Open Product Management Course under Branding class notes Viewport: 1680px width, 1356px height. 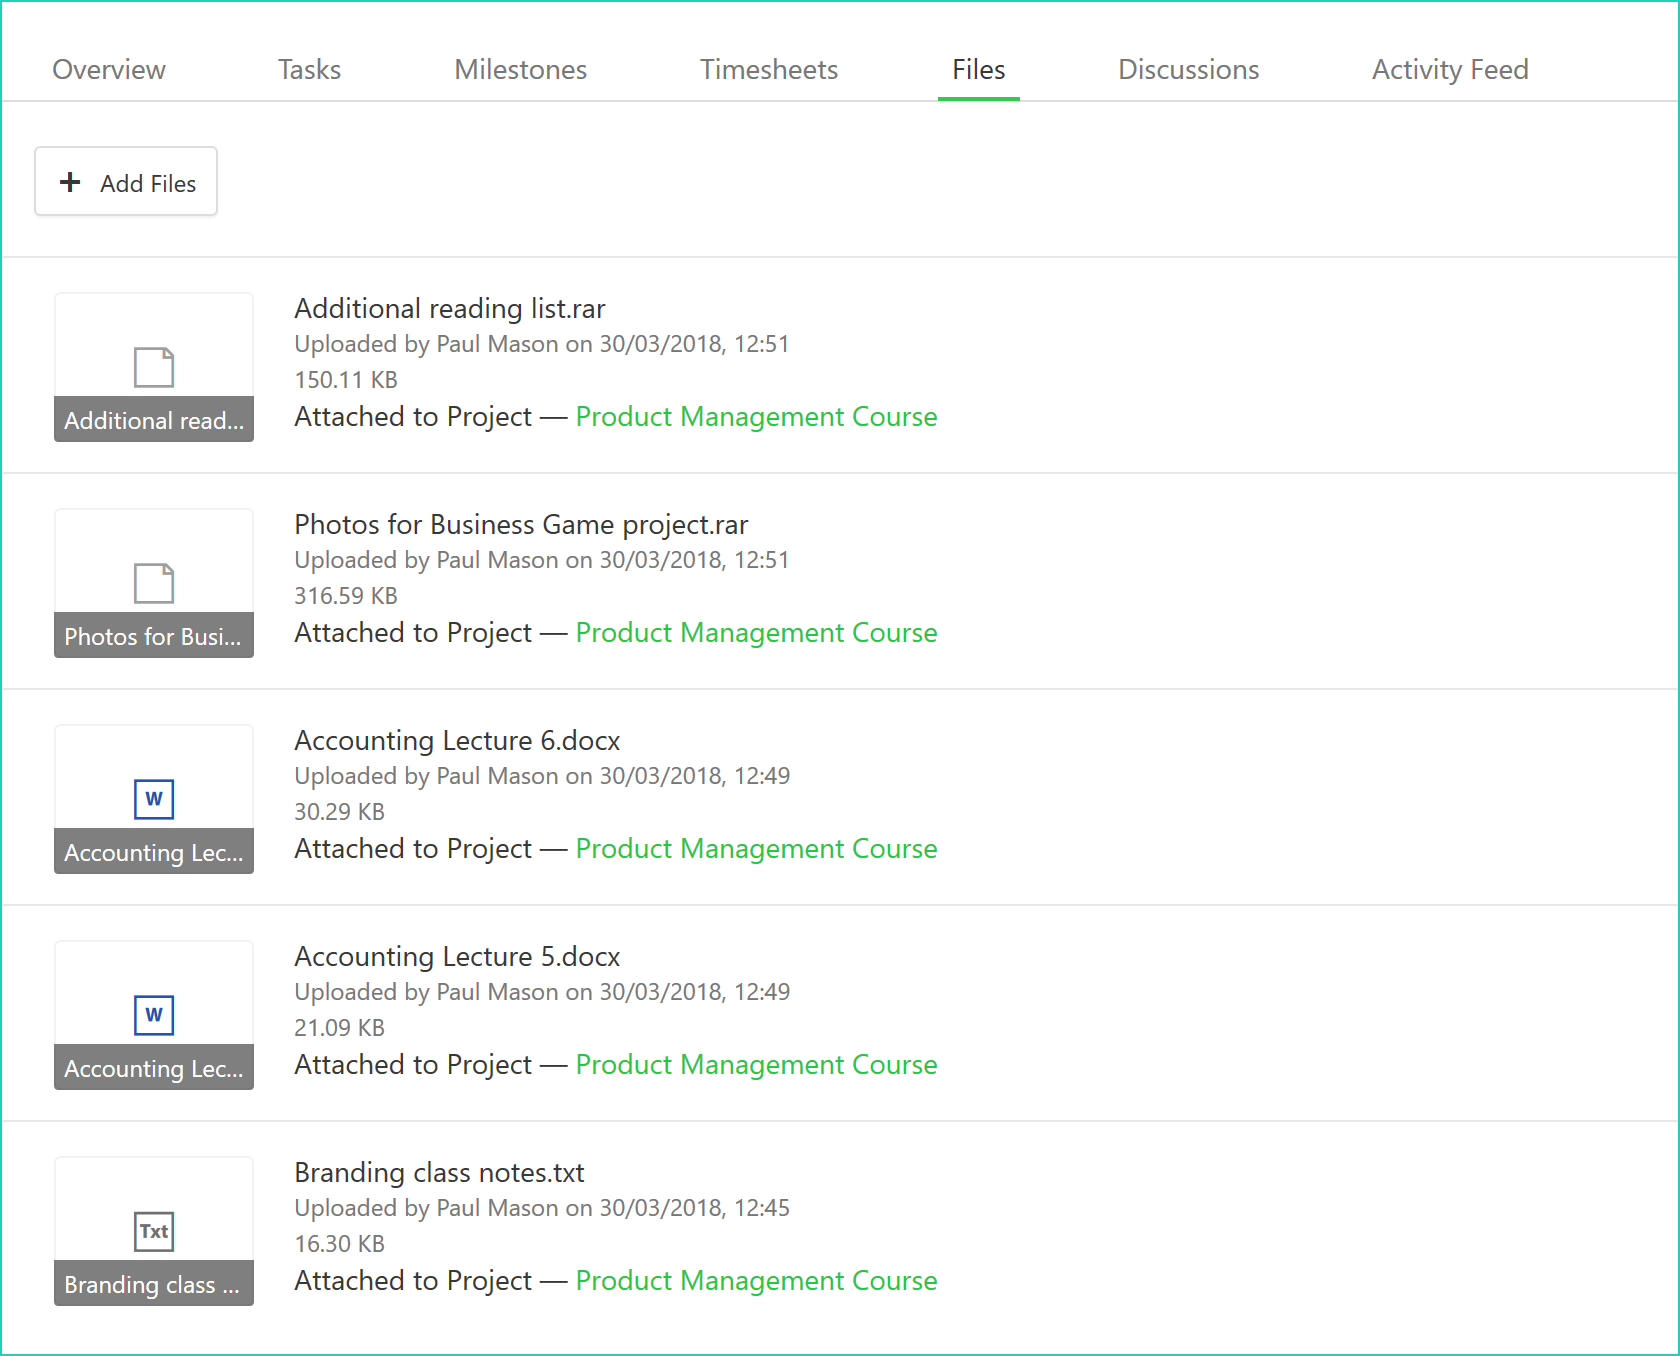pyautogui.click(x=756, y=1280)
